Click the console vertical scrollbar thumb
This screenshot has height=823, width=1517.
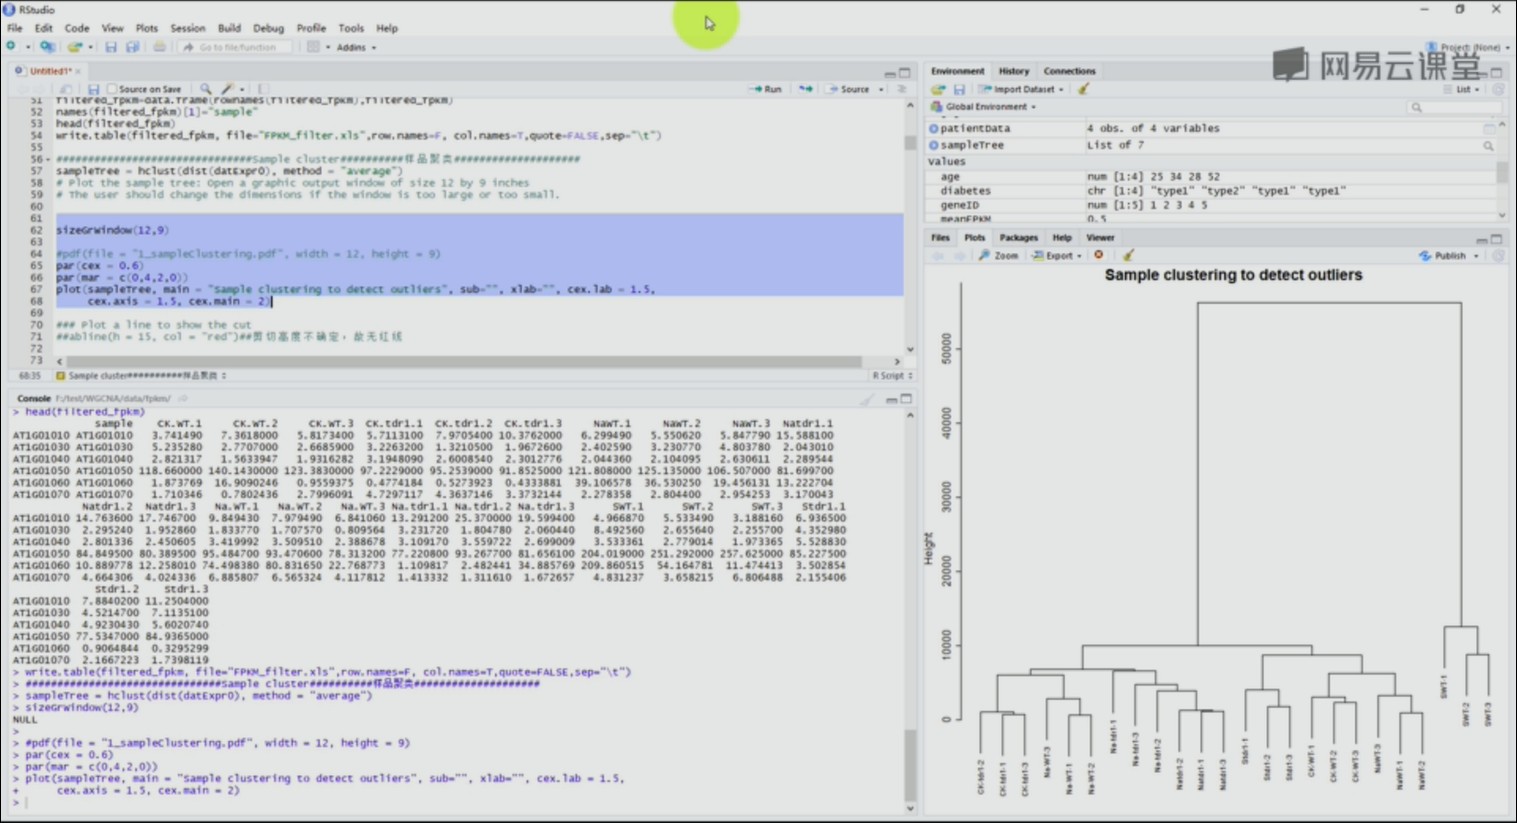pos(910,765)
